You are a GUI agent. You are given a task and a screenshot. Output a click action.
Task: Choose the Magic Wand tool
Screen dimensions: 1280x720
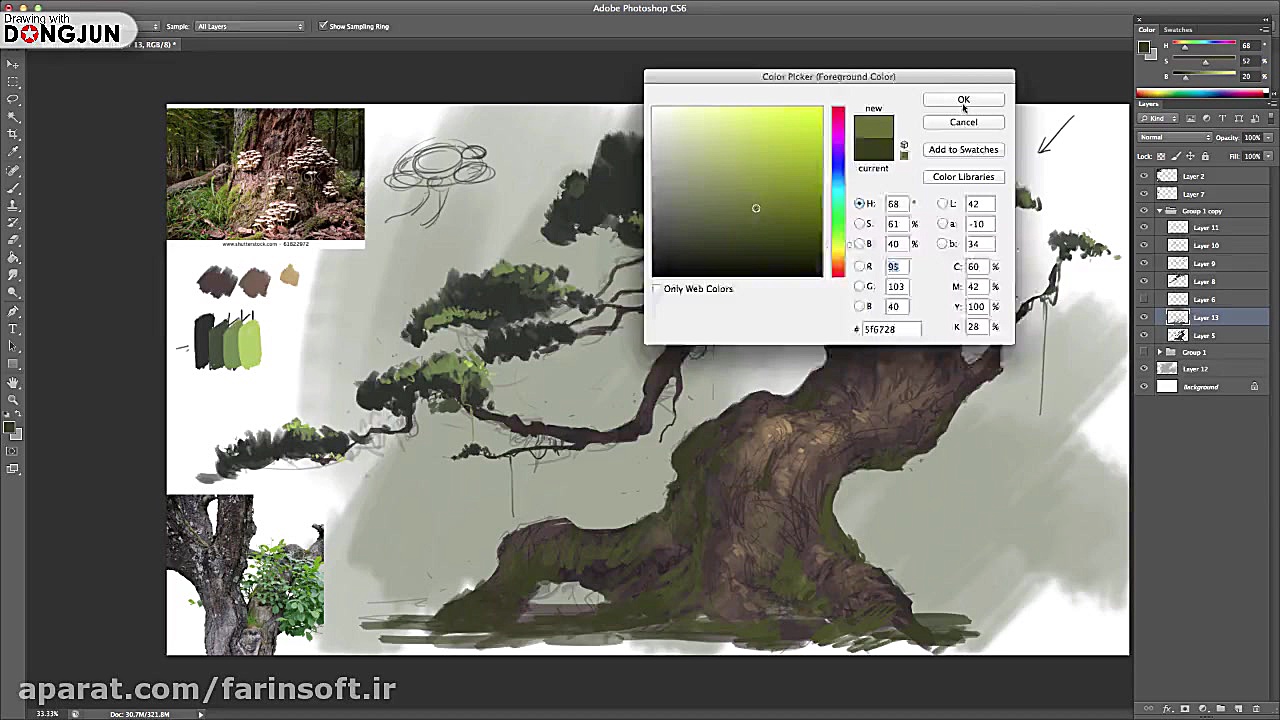[x=13, y=117]
